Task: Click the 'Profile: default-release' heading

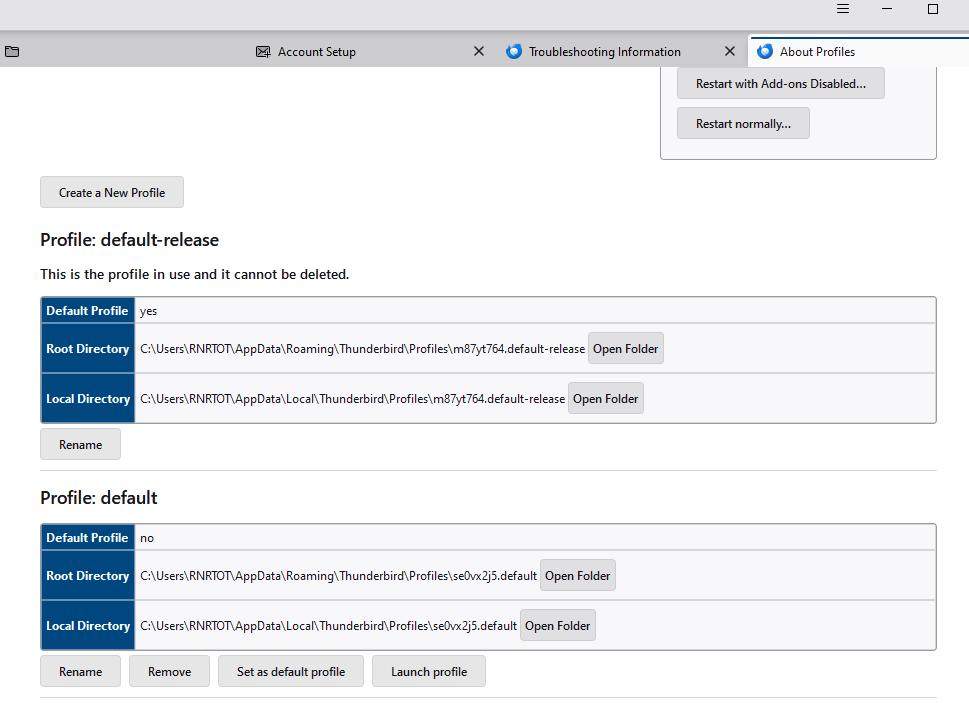Action: pyautogui.click(x=130, y=240)
